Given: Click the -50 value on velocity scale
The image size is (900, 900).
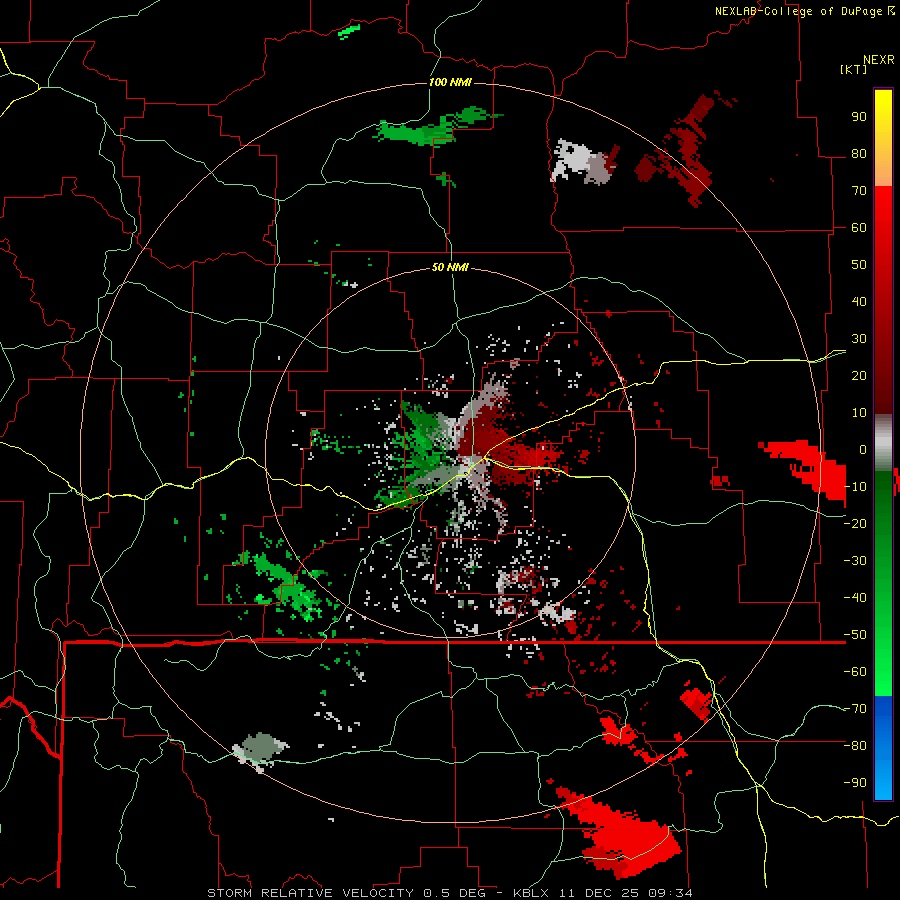Looking at the screenshot, I should click(x=855, y=635).
